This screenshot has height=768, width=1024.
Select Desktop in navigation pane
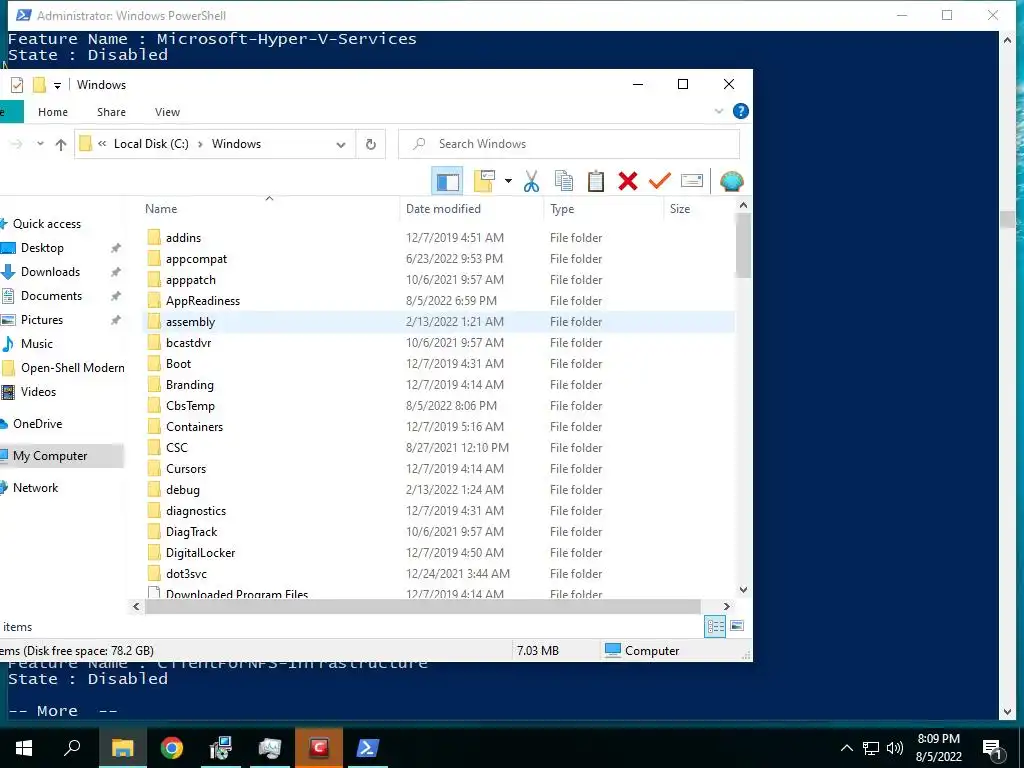42,248
